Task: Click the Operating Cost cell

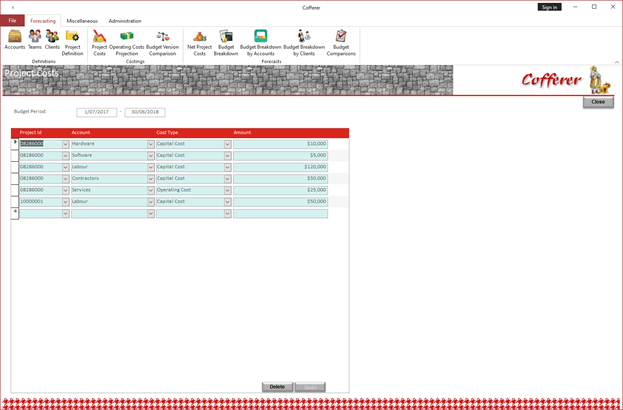Action: pos(190,190)
